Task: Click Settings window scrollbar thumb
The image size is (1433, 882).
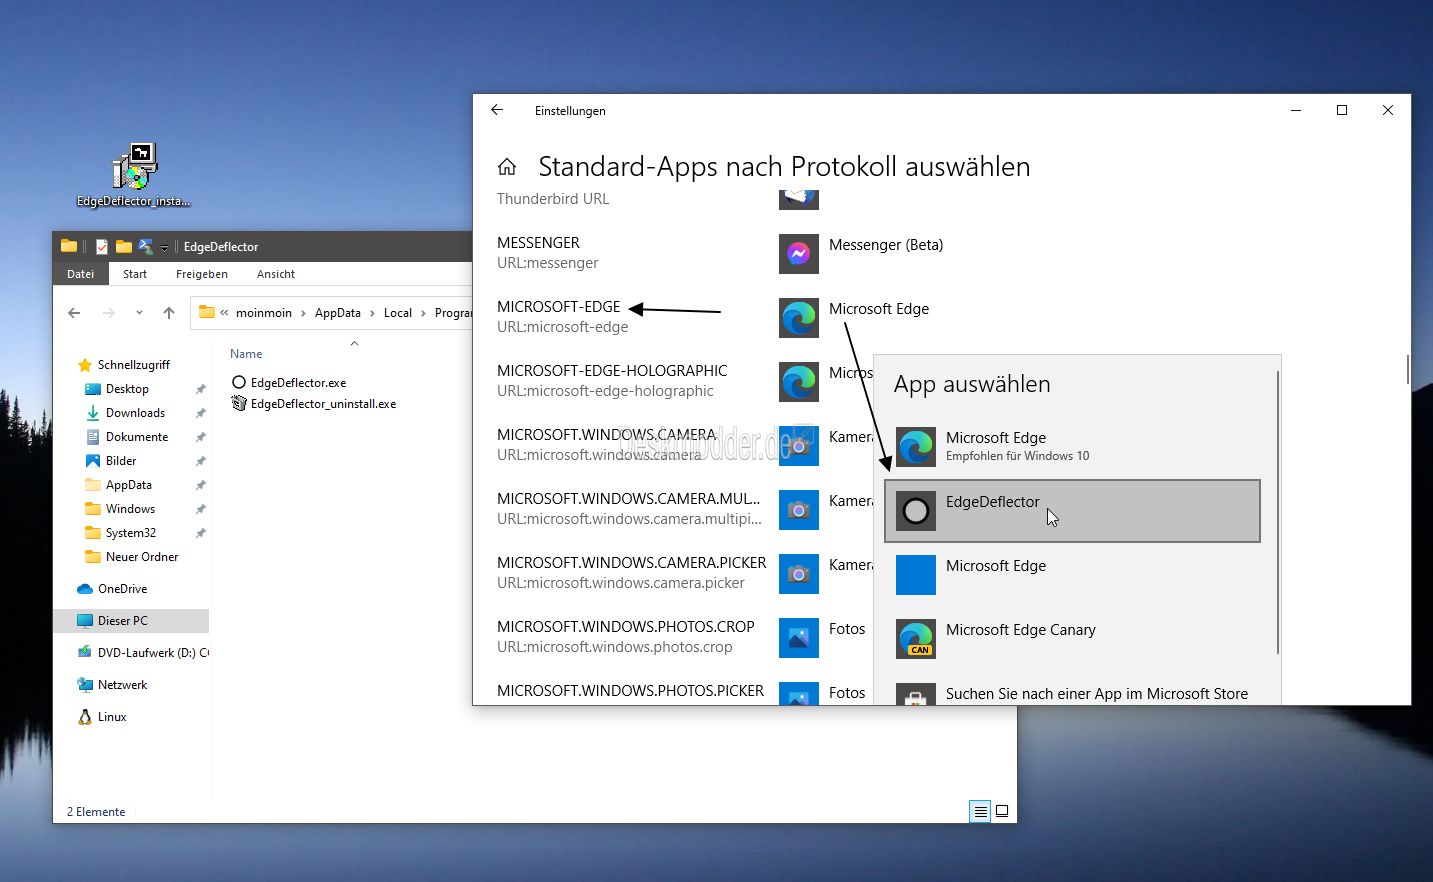Action: (x=1407, y=369)
